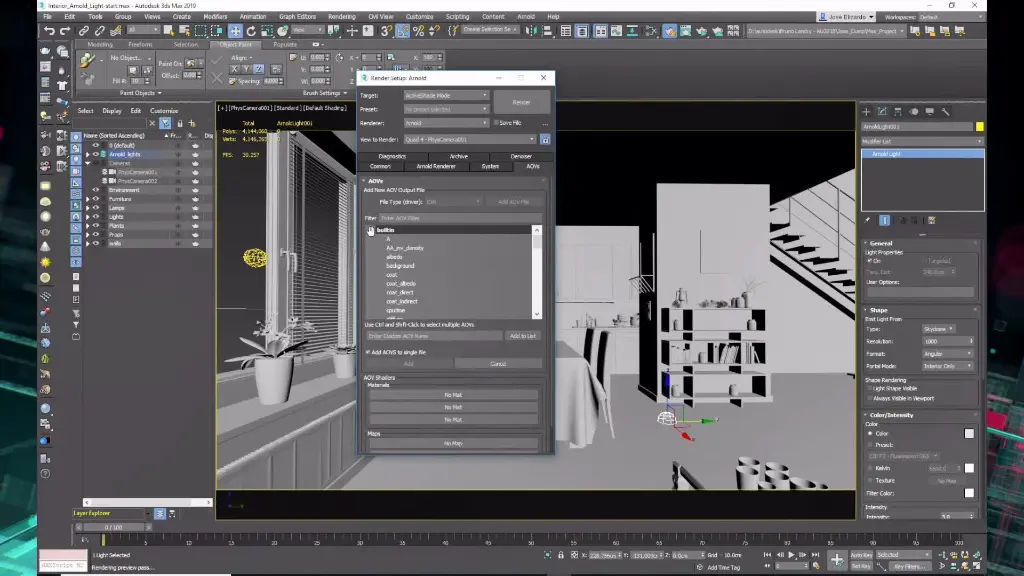
Task: Activate the Select and Move tool
Action: pos(235,31)
